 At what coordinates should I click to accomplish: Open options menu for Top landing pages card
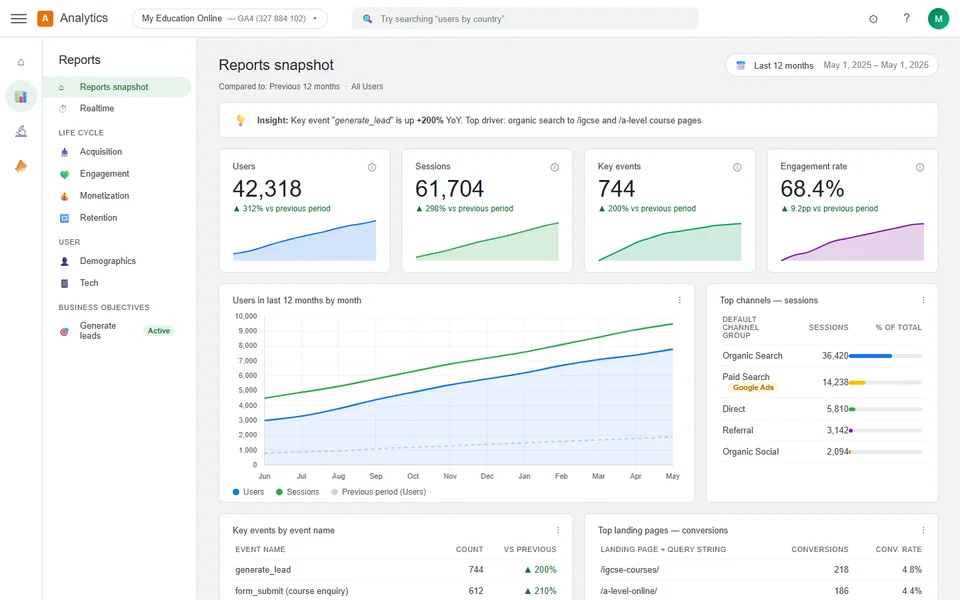tap(923, 530)
